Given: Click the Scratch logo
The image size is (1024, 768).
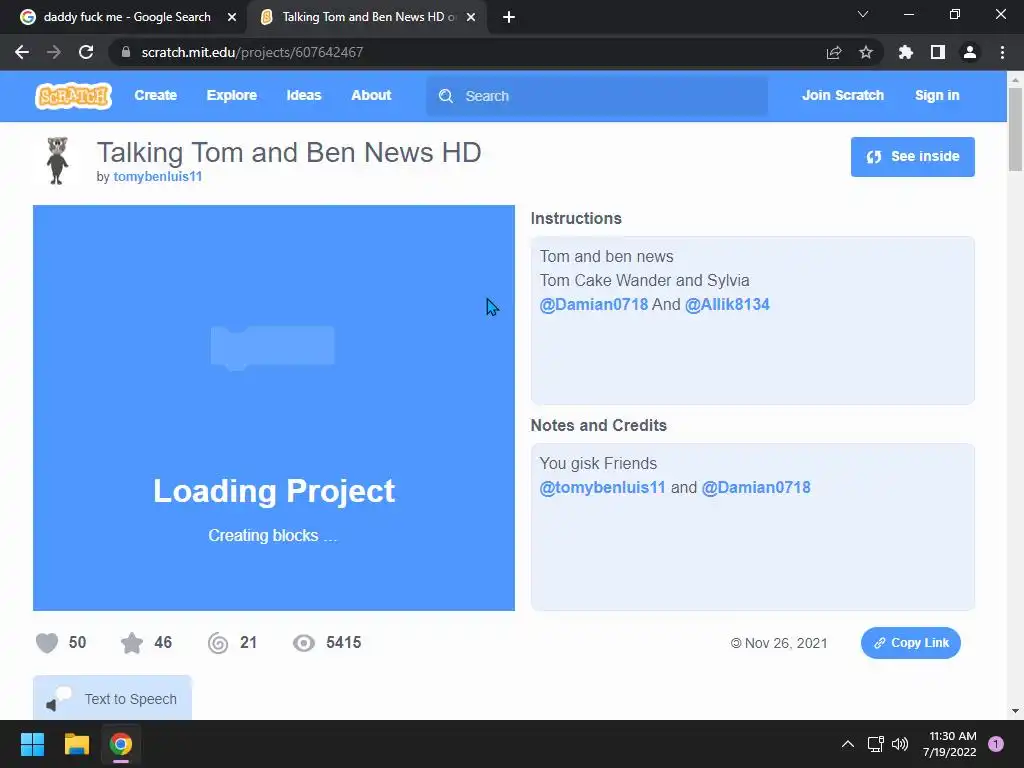Looking at the screenshot, I should pos(73,96).
